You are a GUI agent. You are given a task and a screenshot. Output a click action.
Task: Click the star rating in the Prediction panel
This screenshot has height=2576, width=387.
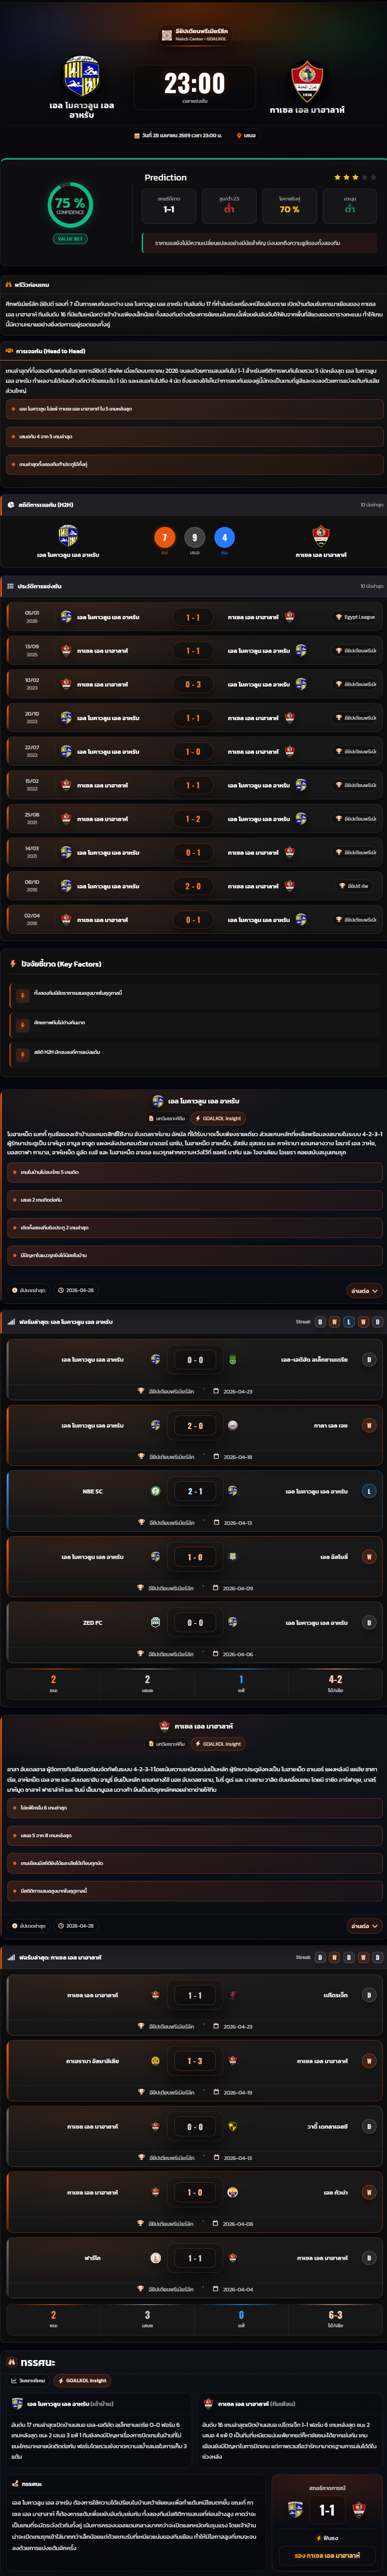click(x=355, y=177)
